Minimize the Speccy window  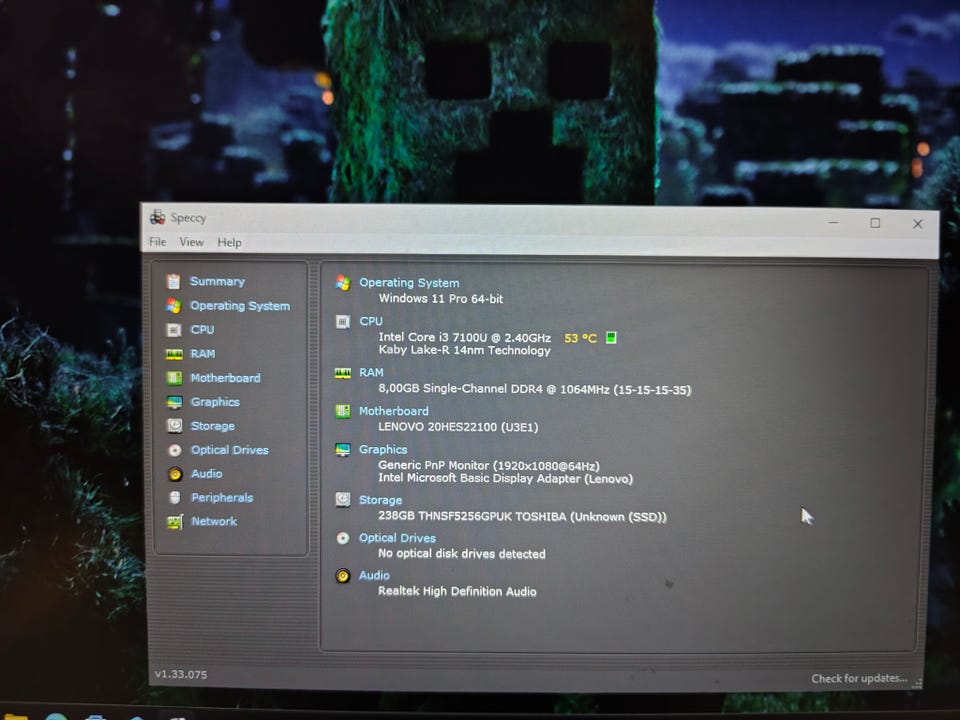tap(833, 222)
